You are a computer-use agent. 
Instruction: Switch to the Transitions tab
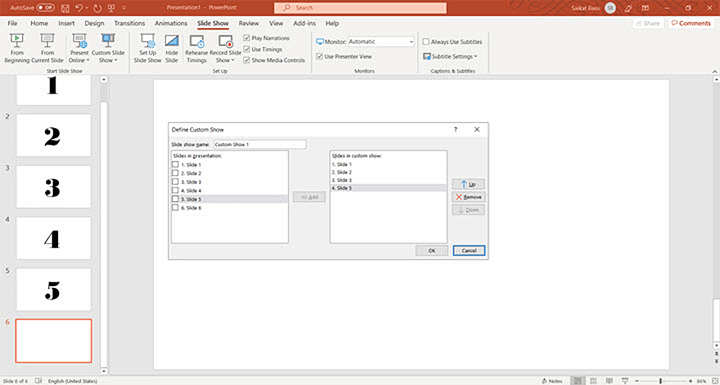(x=129, y=23)
